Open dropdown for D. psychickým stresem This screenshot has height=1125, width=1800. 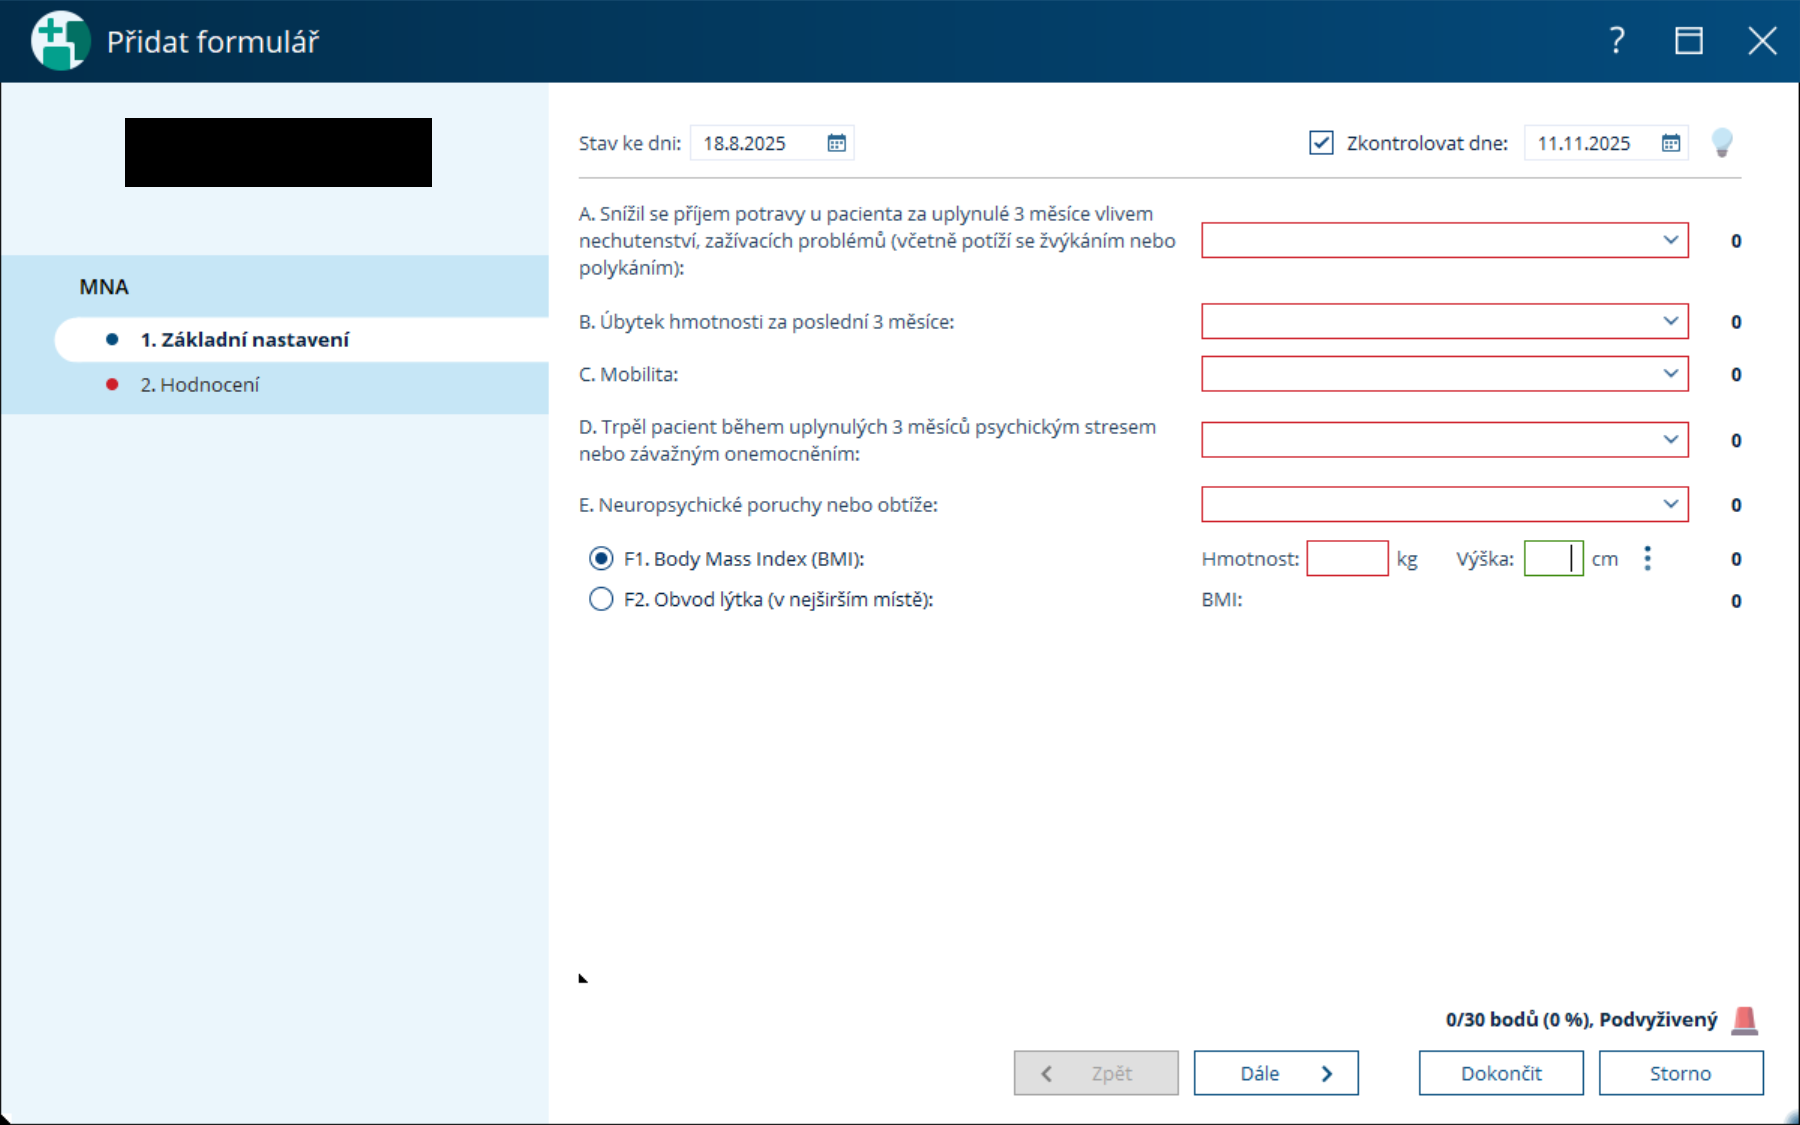point(1445,440)
